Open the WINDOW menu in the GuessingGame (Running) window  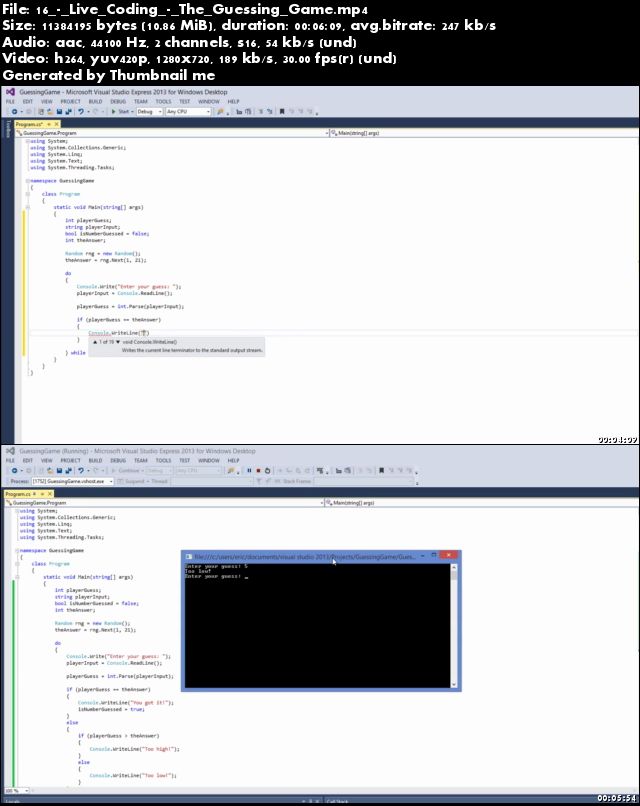pyautogui.click(x=209, y=461)
